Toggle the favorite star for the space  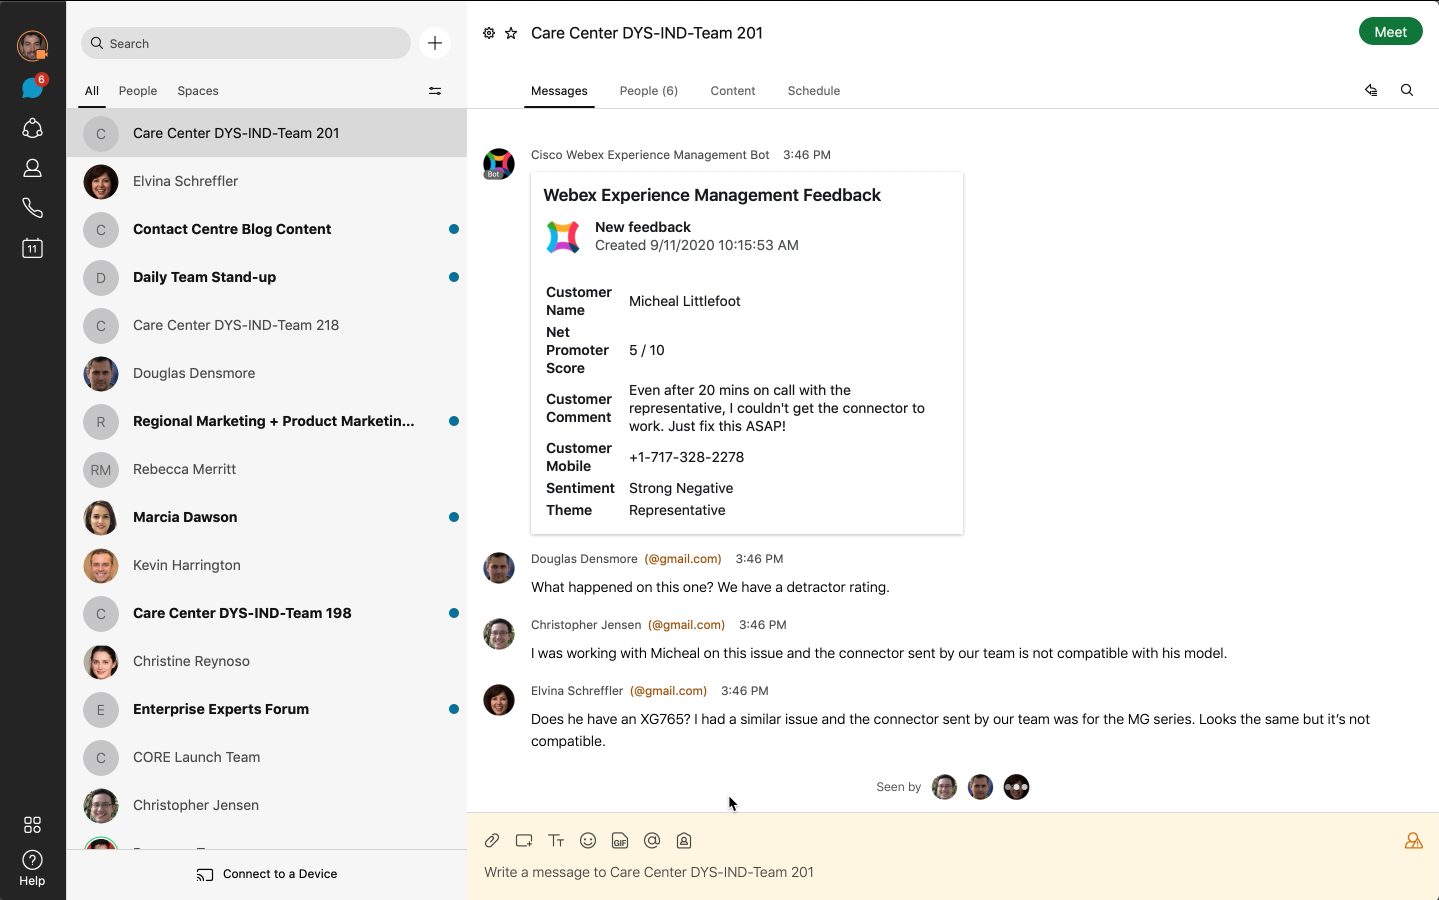tap(511, 33)
